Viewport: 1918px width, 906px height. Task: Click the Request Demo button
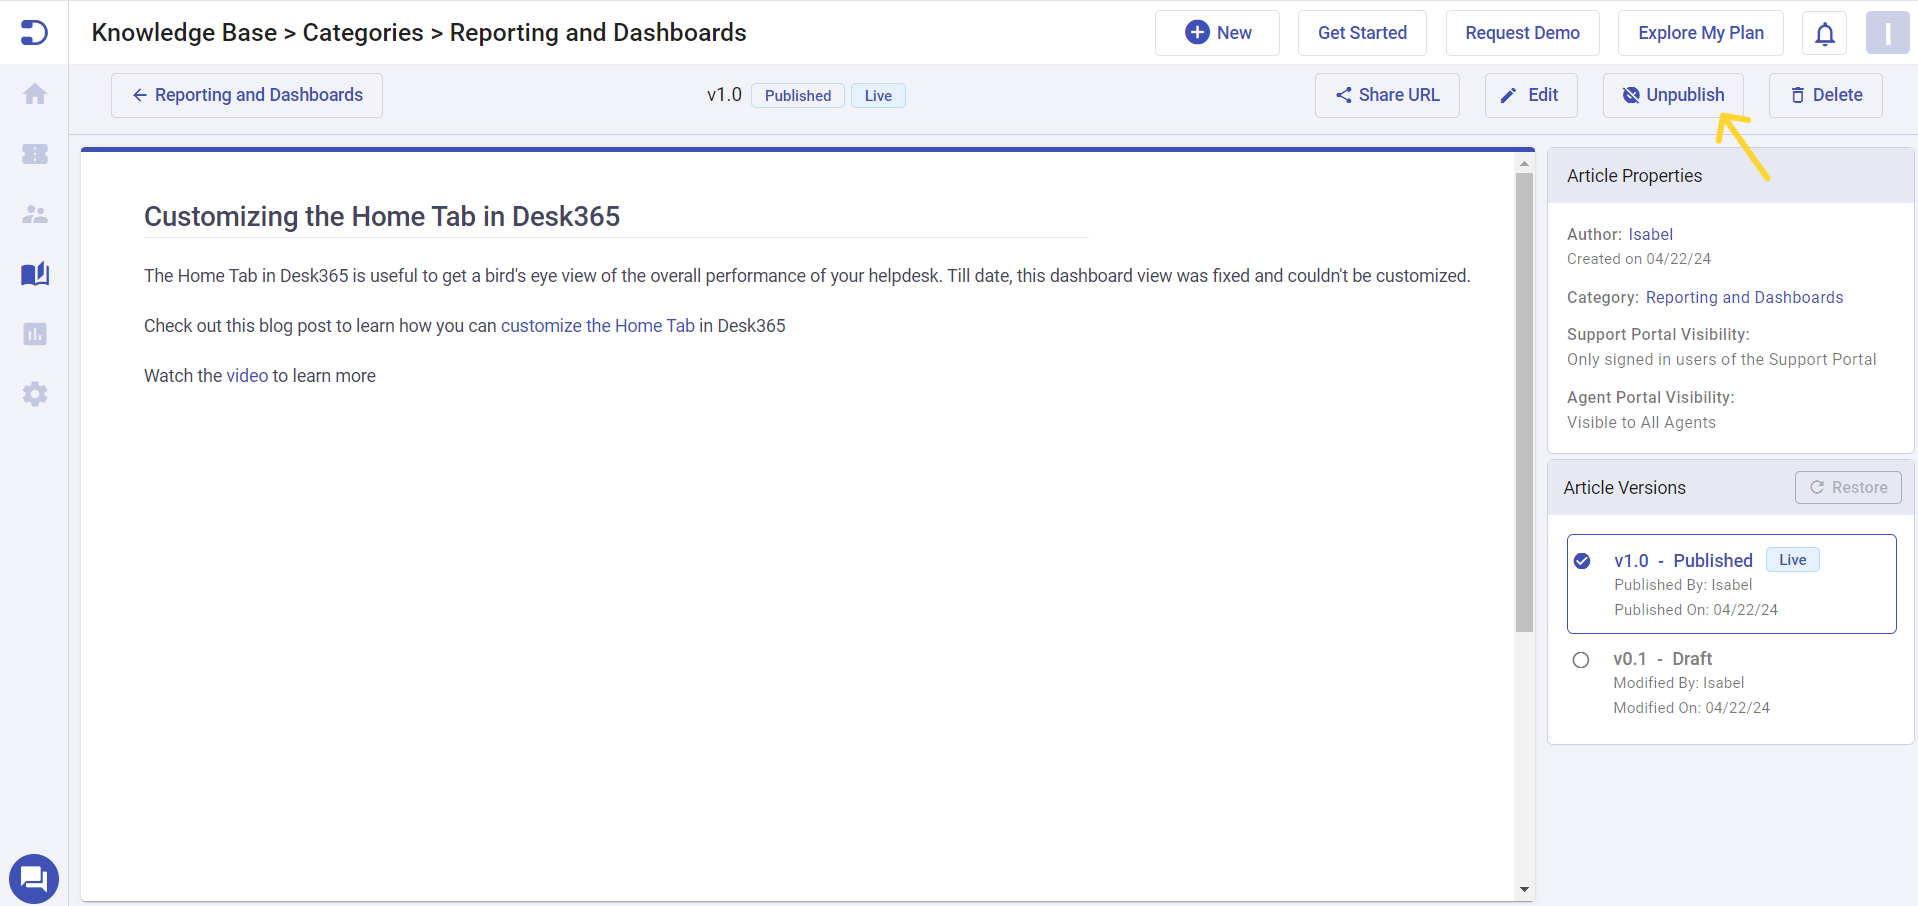[1522, 33]
